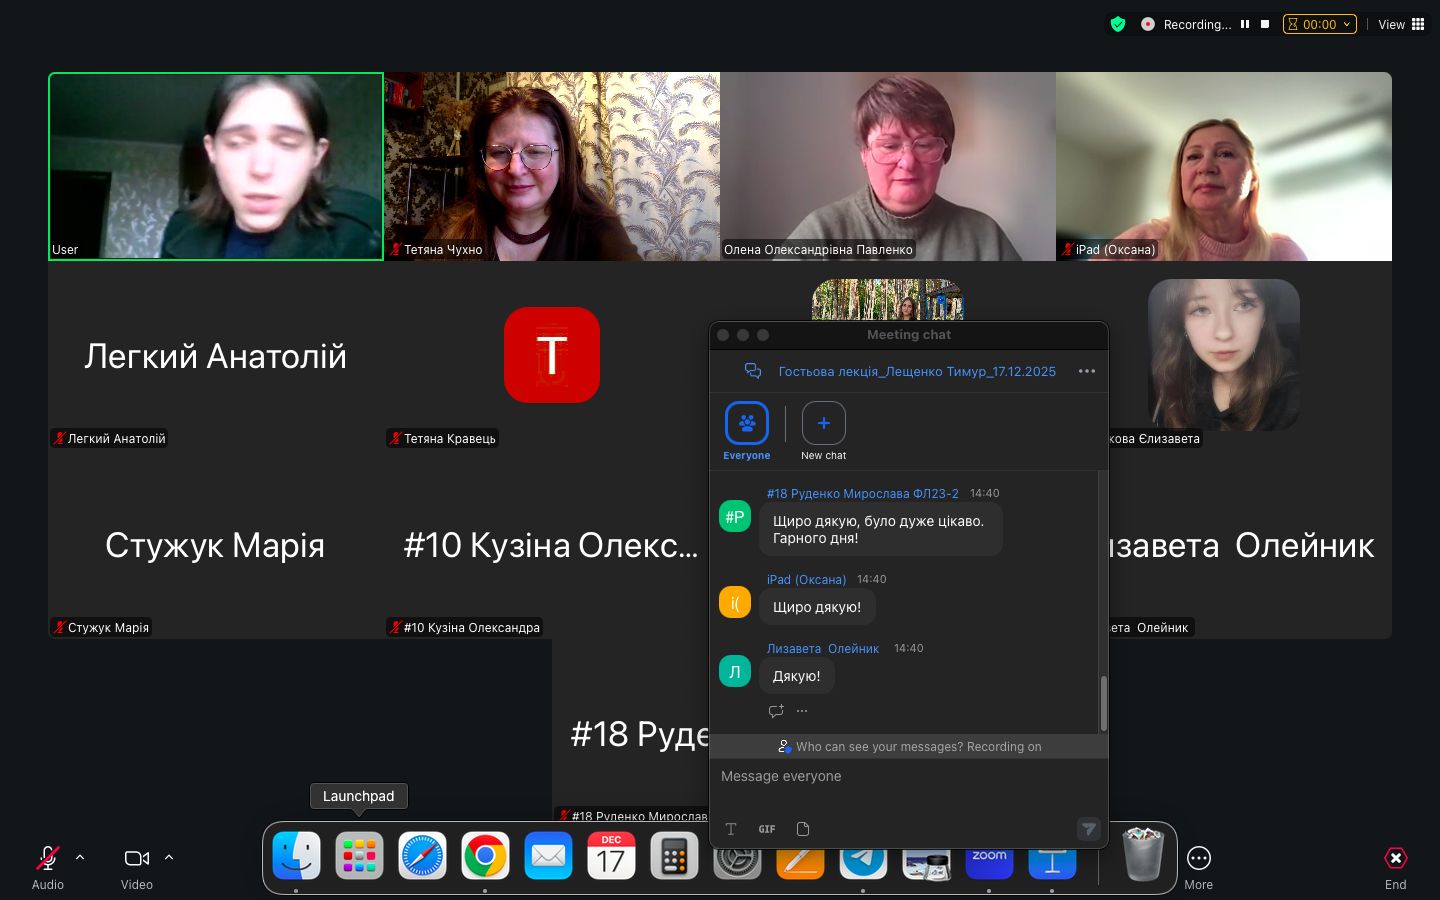Start a New chat
1440x900 pixels.
823,424
